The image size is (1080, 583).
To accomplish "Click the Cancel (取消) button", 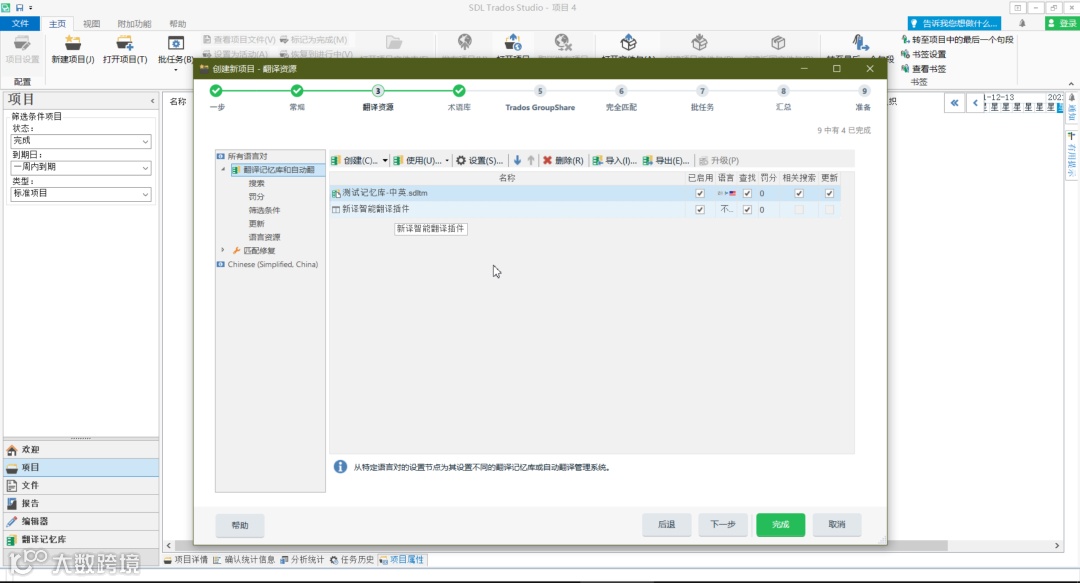I will pyautogui.click(x=837, y=524).
